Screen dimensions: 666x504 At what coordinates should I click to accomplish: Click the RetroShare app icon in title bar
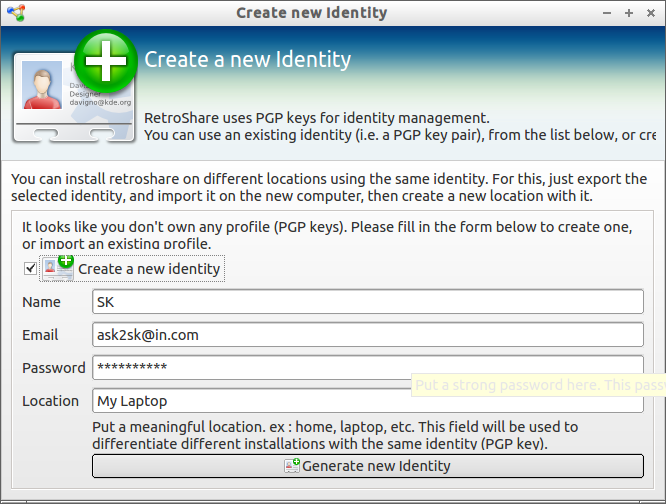(x=17, y=13)
